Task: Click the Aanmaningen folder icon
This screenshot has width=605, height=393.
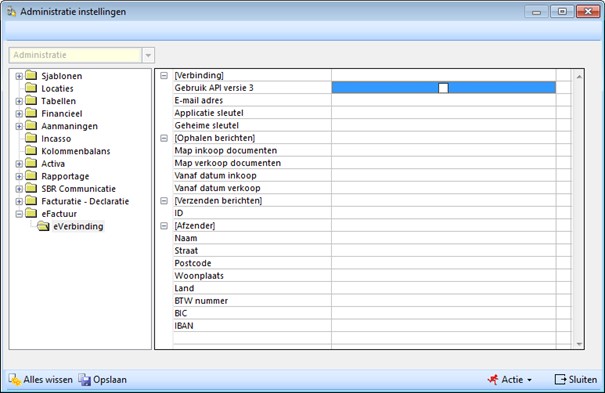Action: tap(31, 125)
